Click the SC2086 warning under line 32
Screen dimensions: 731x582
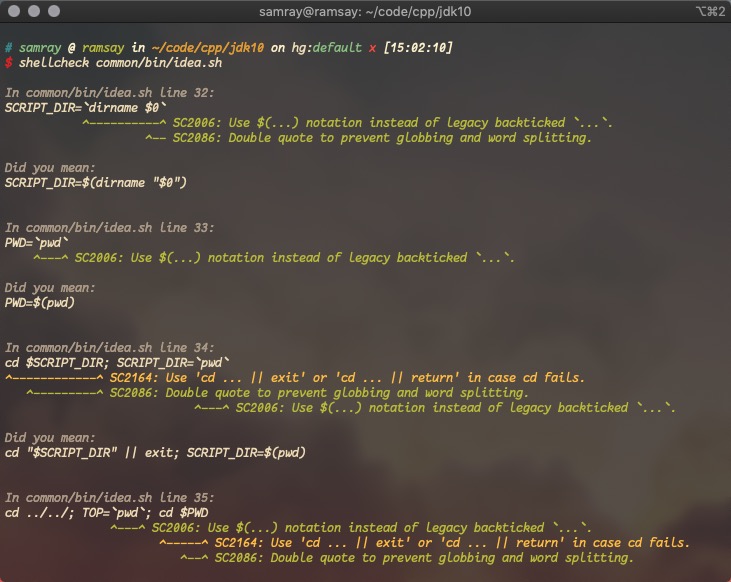(x=382, y=138)
